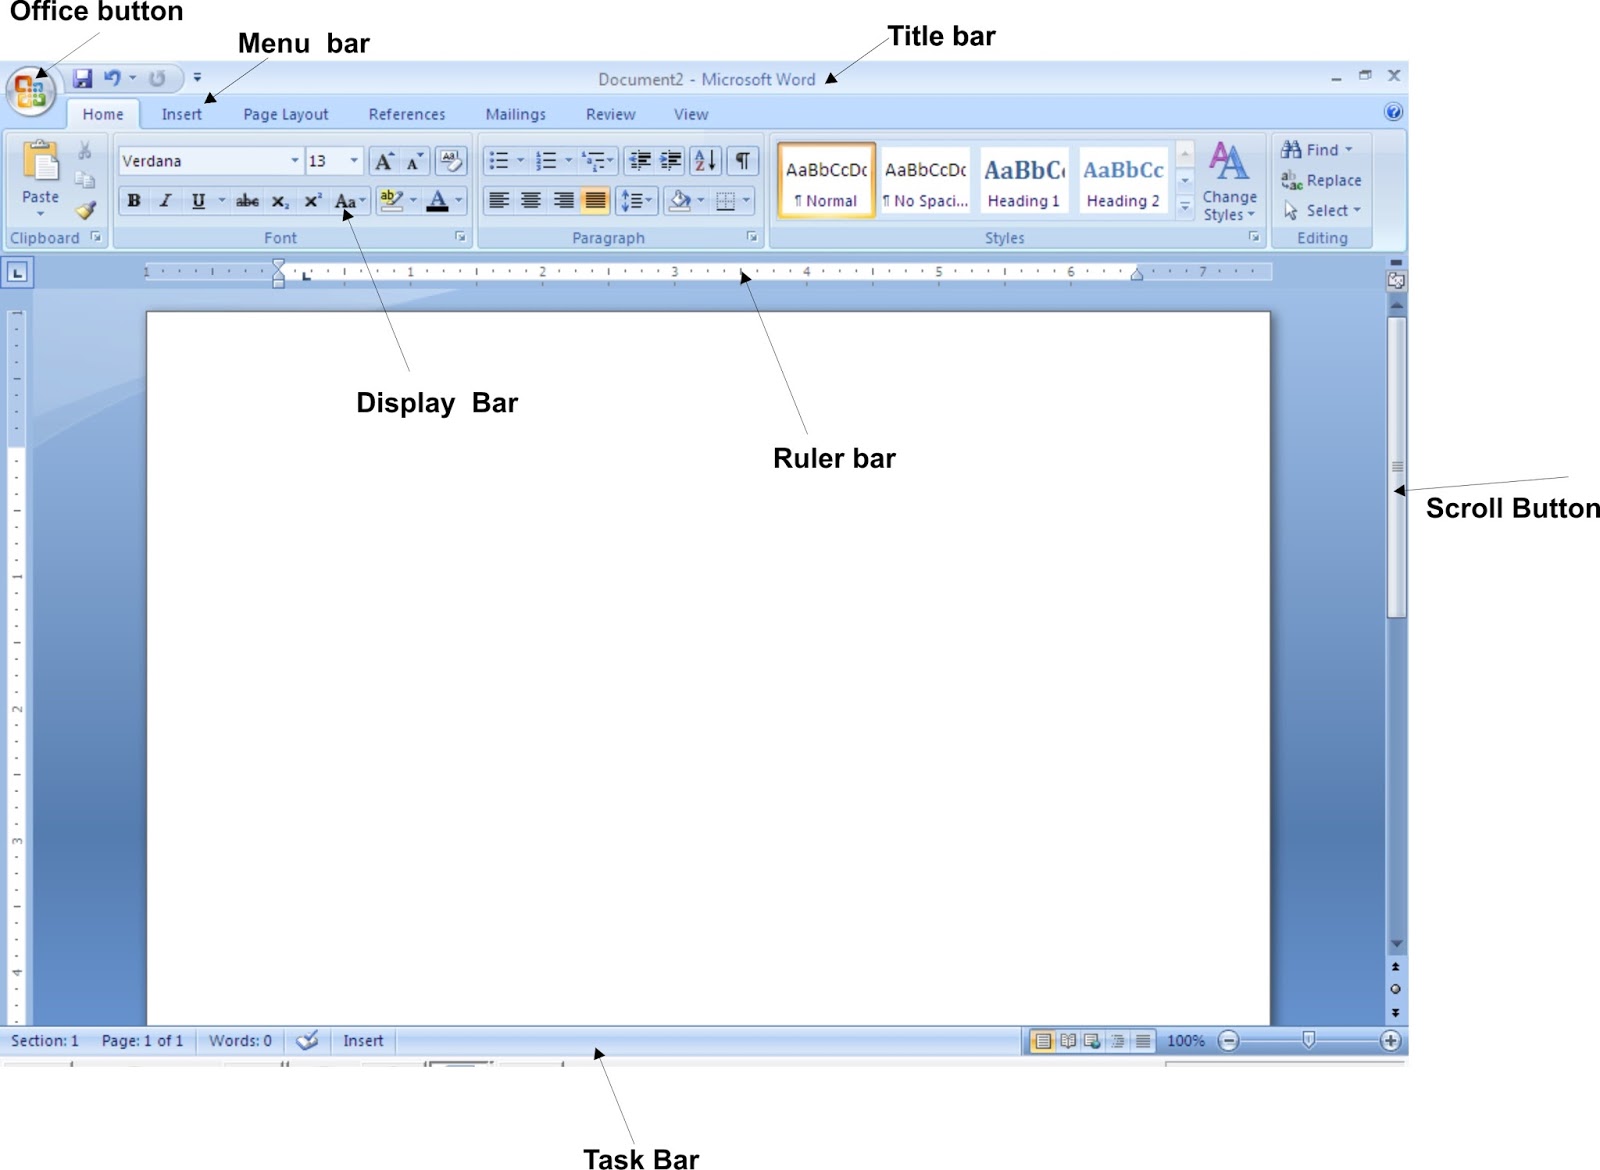The width and height of the screenshot is (1600, 1170).
Task: Align text left
Action: [x=498, y=201]
